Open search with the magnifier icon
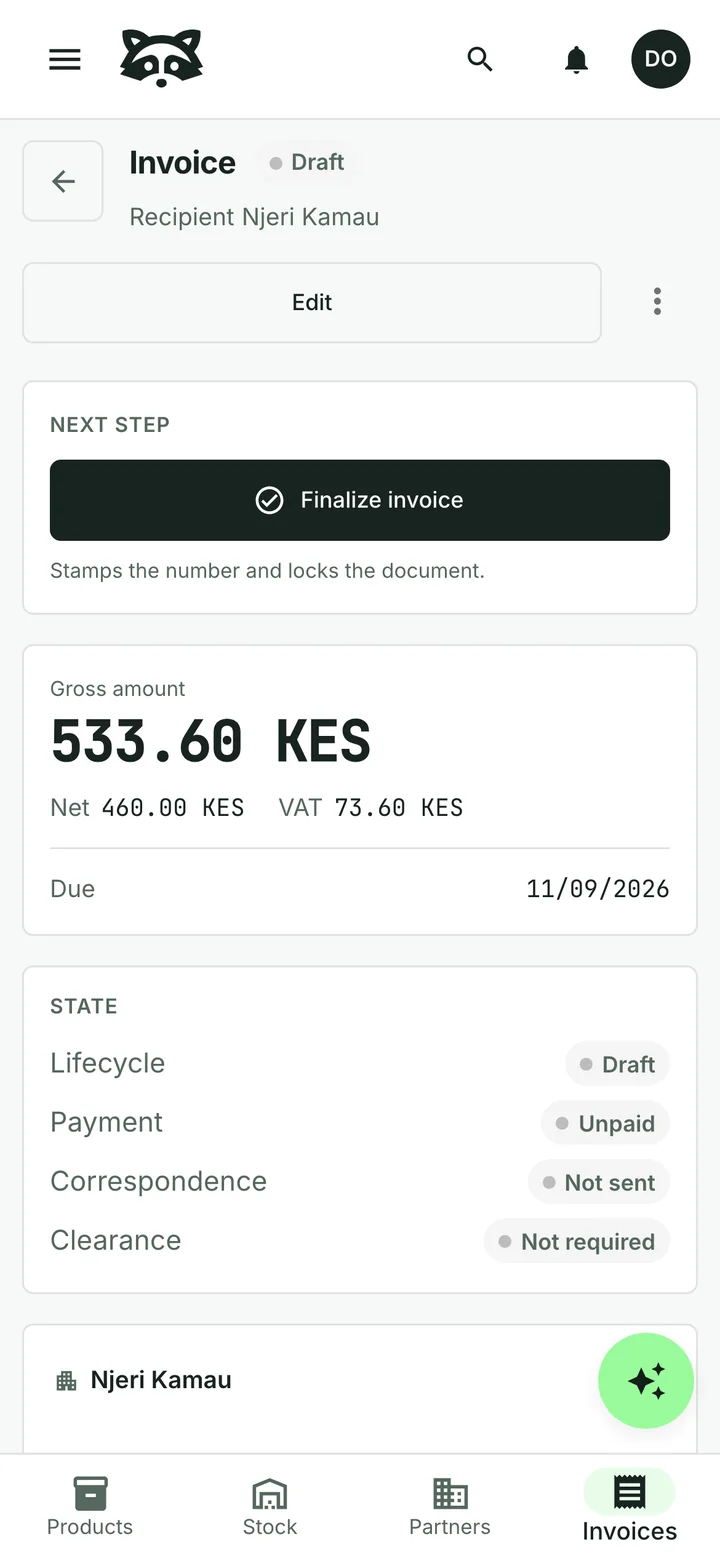 [480, 59]
